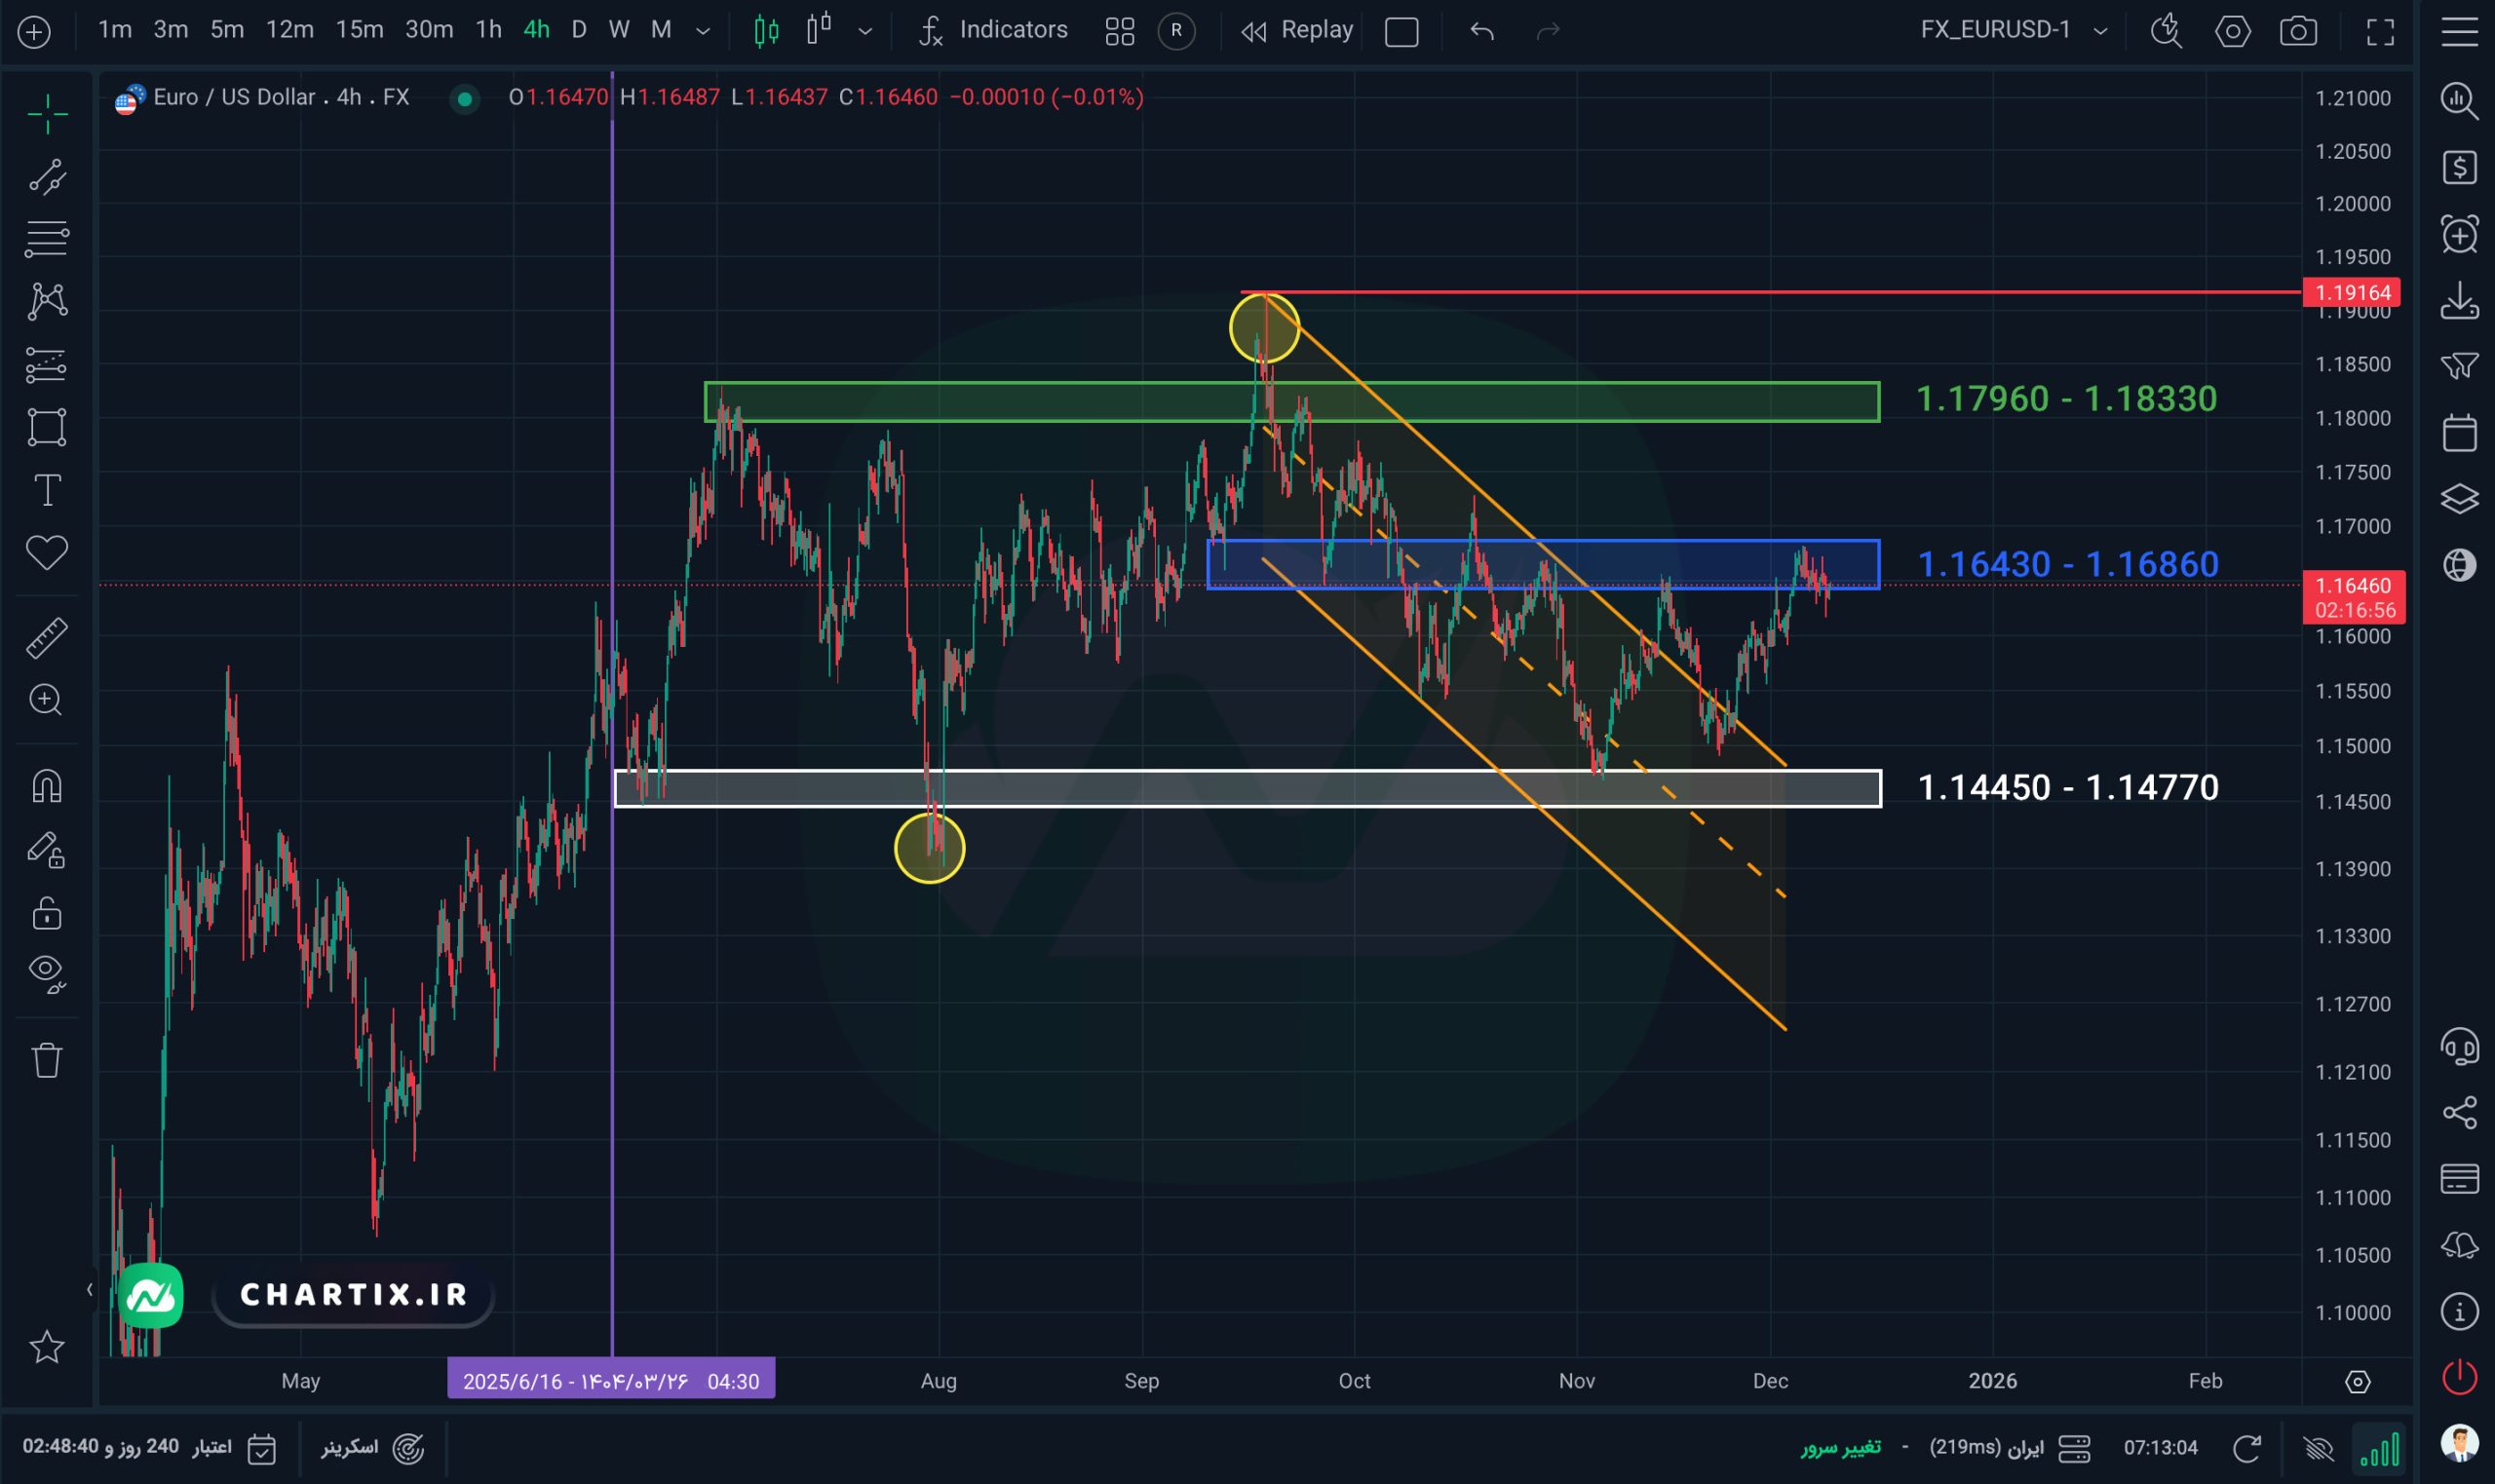The width and height of the screenshot is (2495, 1484).
Task: Toggle lock all drawings padlock
Action: coord(46,912)
